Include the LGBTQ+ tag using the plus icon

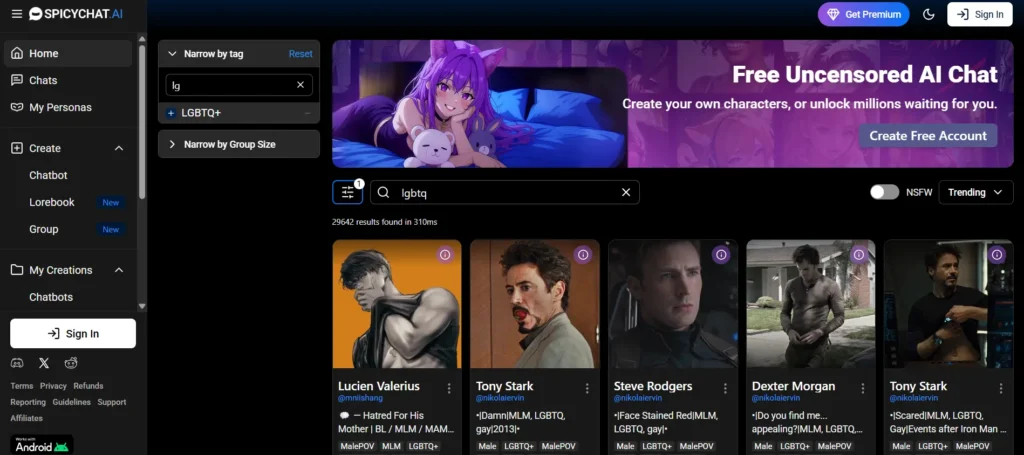171,113
